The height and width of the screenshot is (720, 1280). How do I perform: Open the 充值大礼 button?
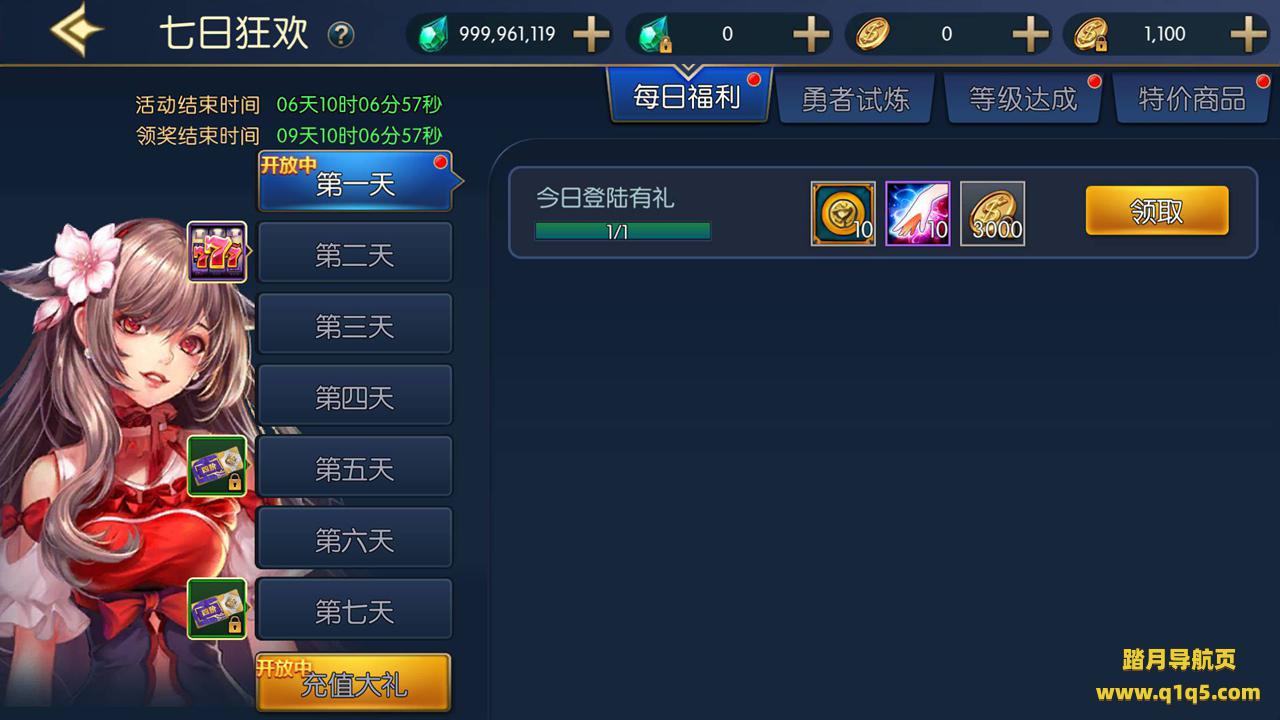[354, 683]
